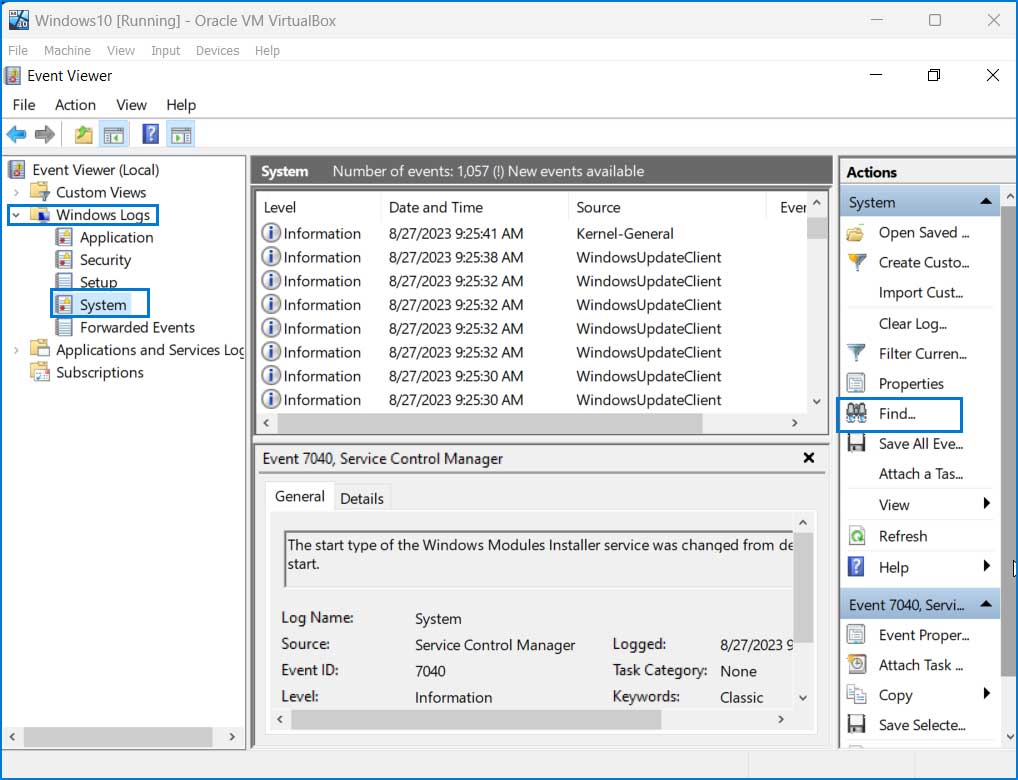The image size is (1018, 780).
Task: Close the Event 7040 preview pane
Action: [808, 458]
